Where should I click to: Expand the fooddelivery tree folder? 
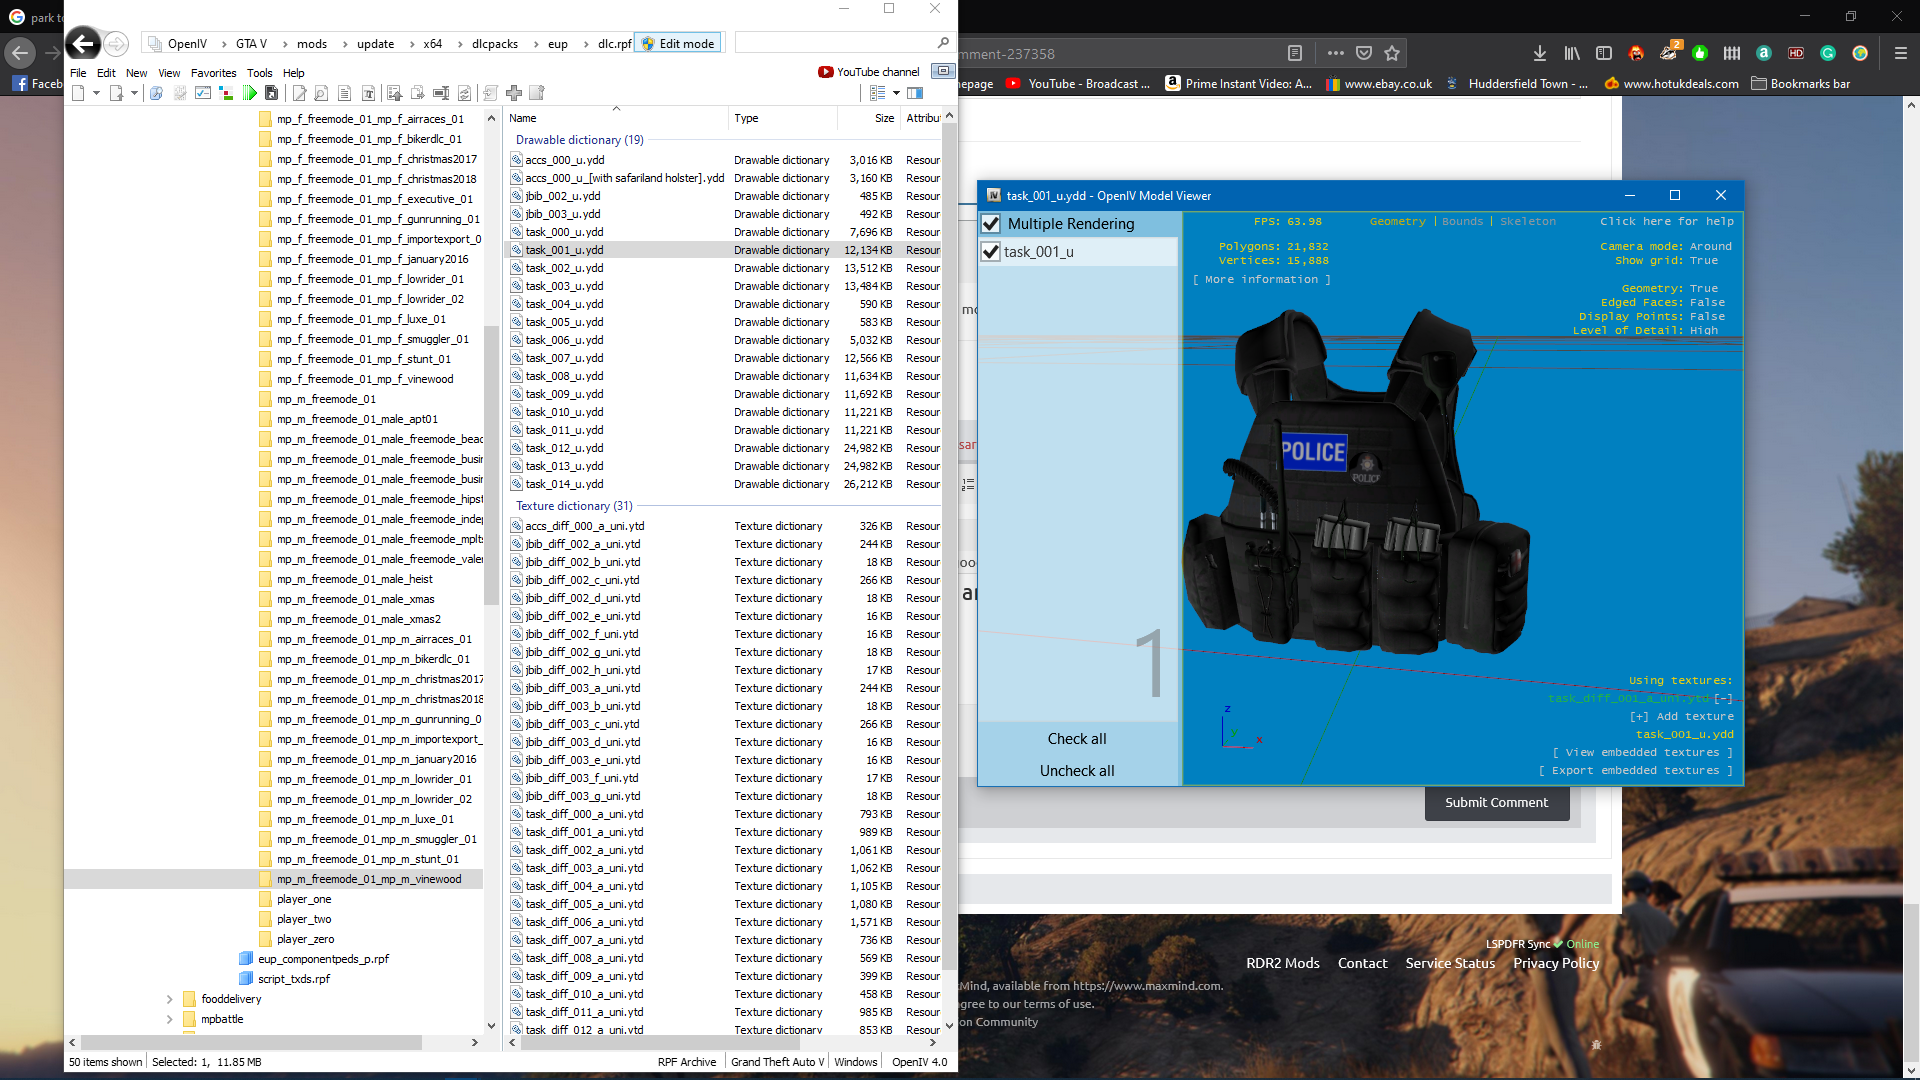click(x=169, y=999)
